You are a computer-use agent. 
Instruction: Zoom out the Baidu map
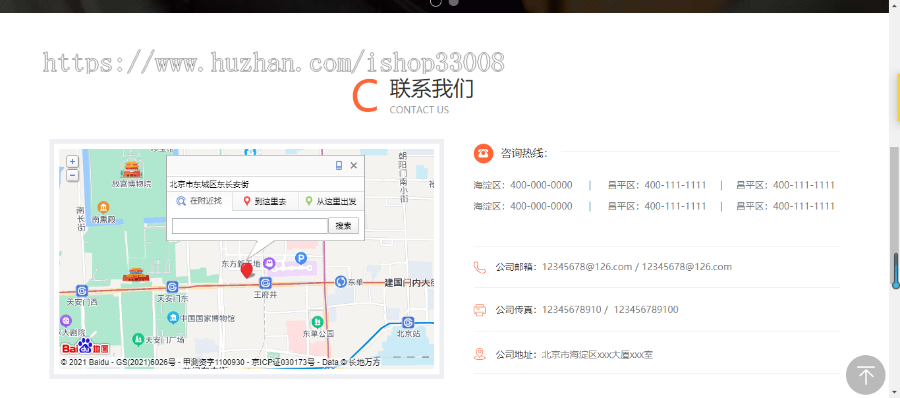click(72, 176)
